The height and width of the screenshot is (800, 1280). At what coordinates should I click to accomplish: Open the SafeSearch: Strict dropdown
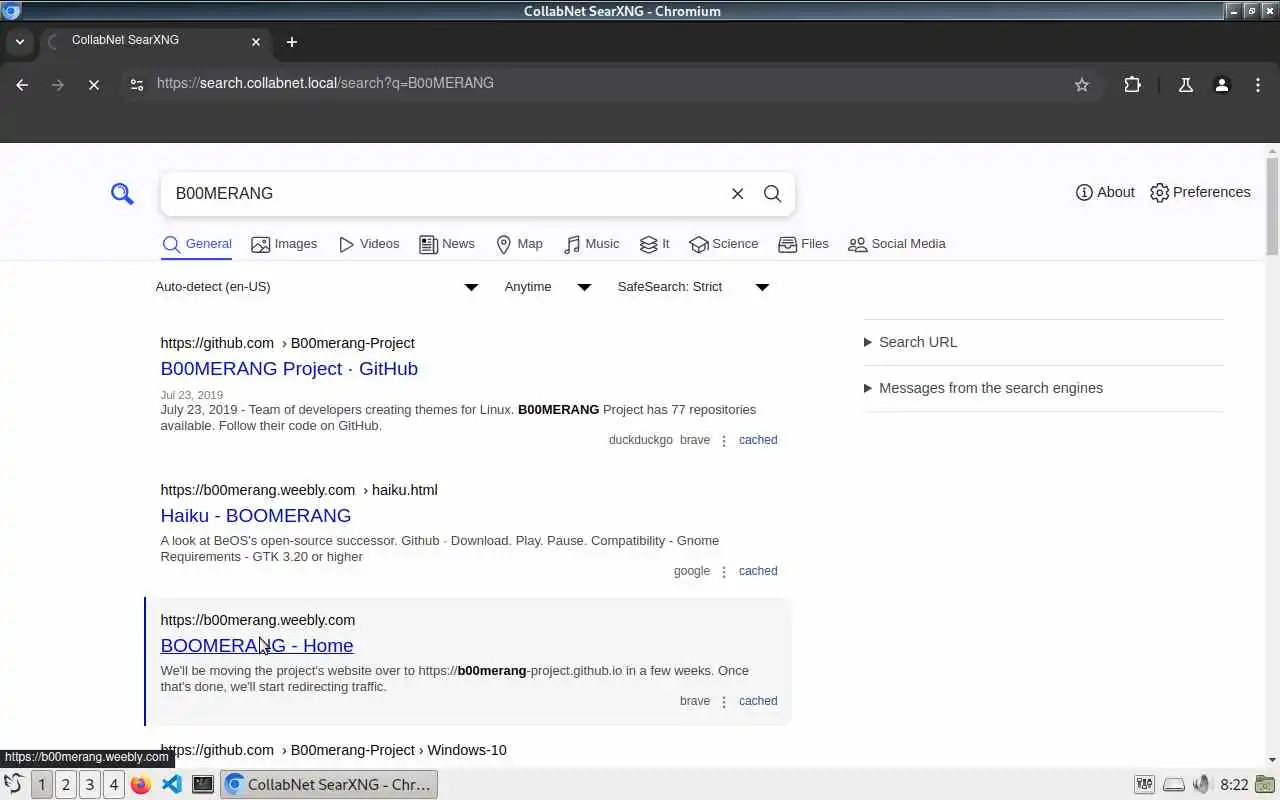(693, 287)
